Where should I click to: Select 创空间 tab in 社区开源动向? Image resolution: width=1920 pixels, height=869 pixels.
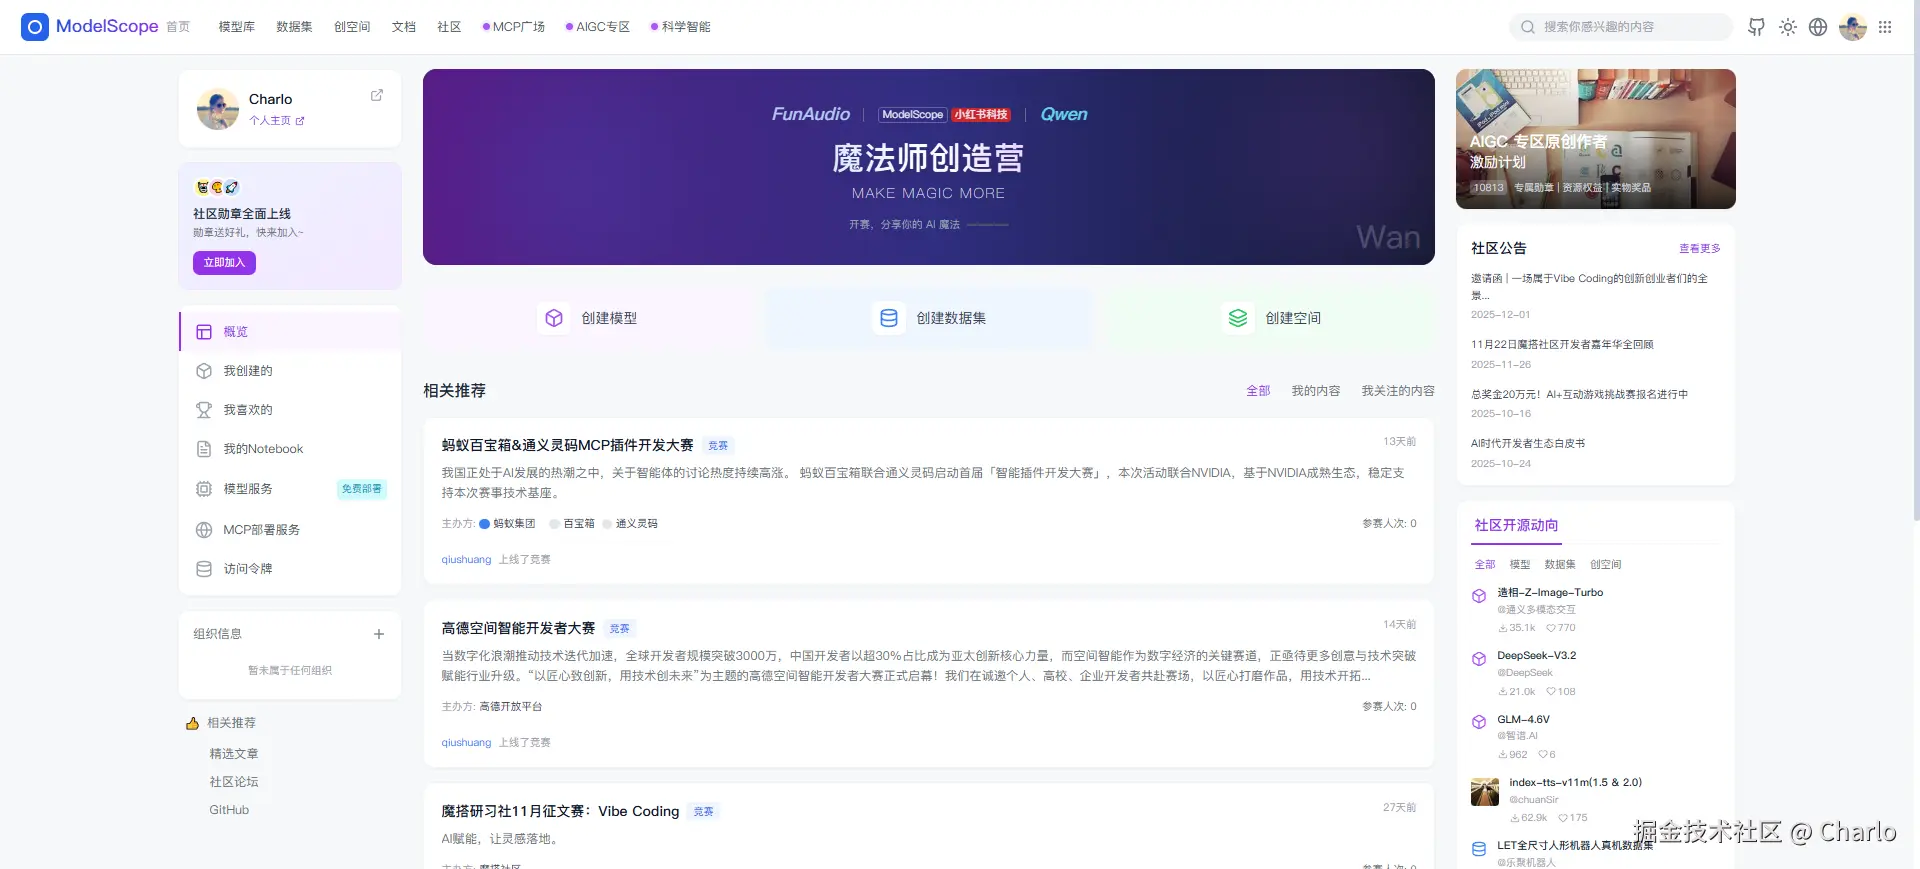[1606, 565]
